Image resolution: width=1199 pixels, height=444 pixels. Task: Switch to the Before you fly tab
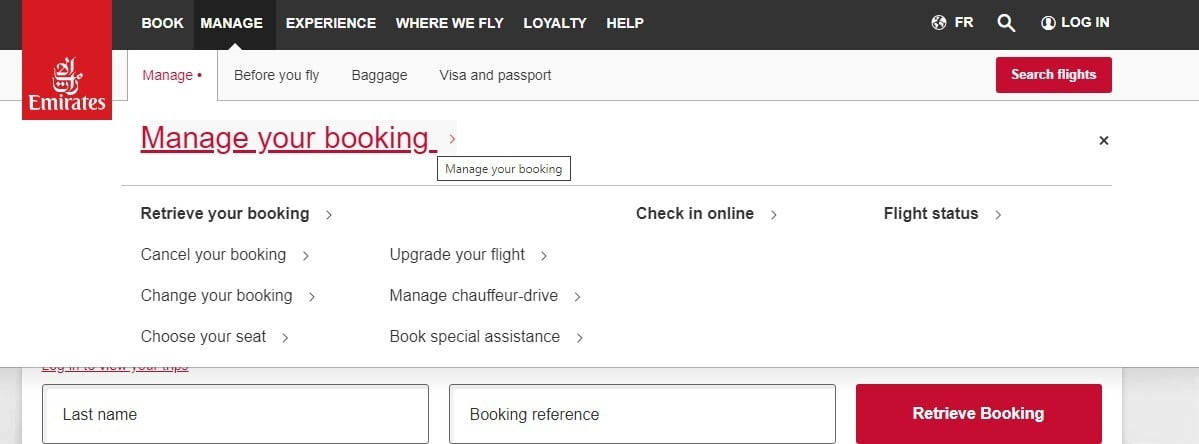click(x=276, y=75)
